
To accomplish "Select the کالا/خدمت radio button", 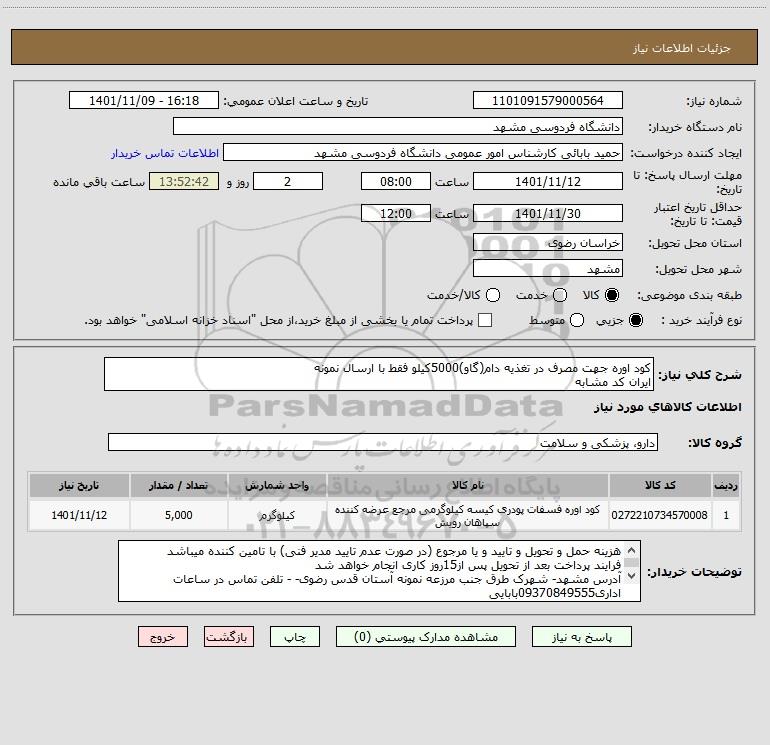I will (x=493, y=295).
